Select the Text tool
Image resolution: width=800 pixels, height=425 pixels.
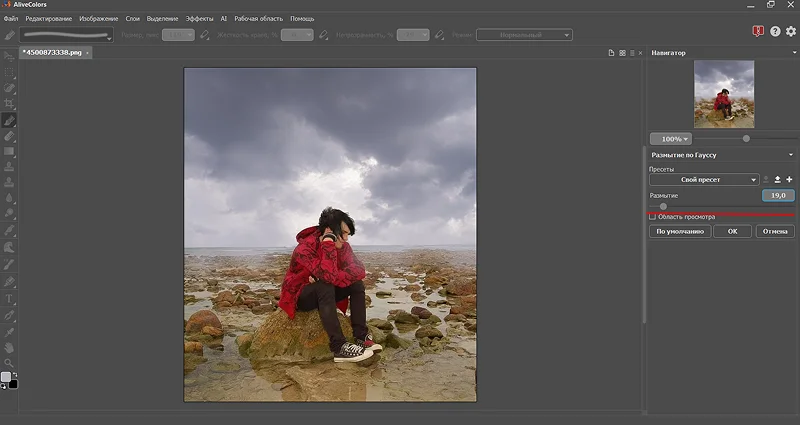click(9, 299)
